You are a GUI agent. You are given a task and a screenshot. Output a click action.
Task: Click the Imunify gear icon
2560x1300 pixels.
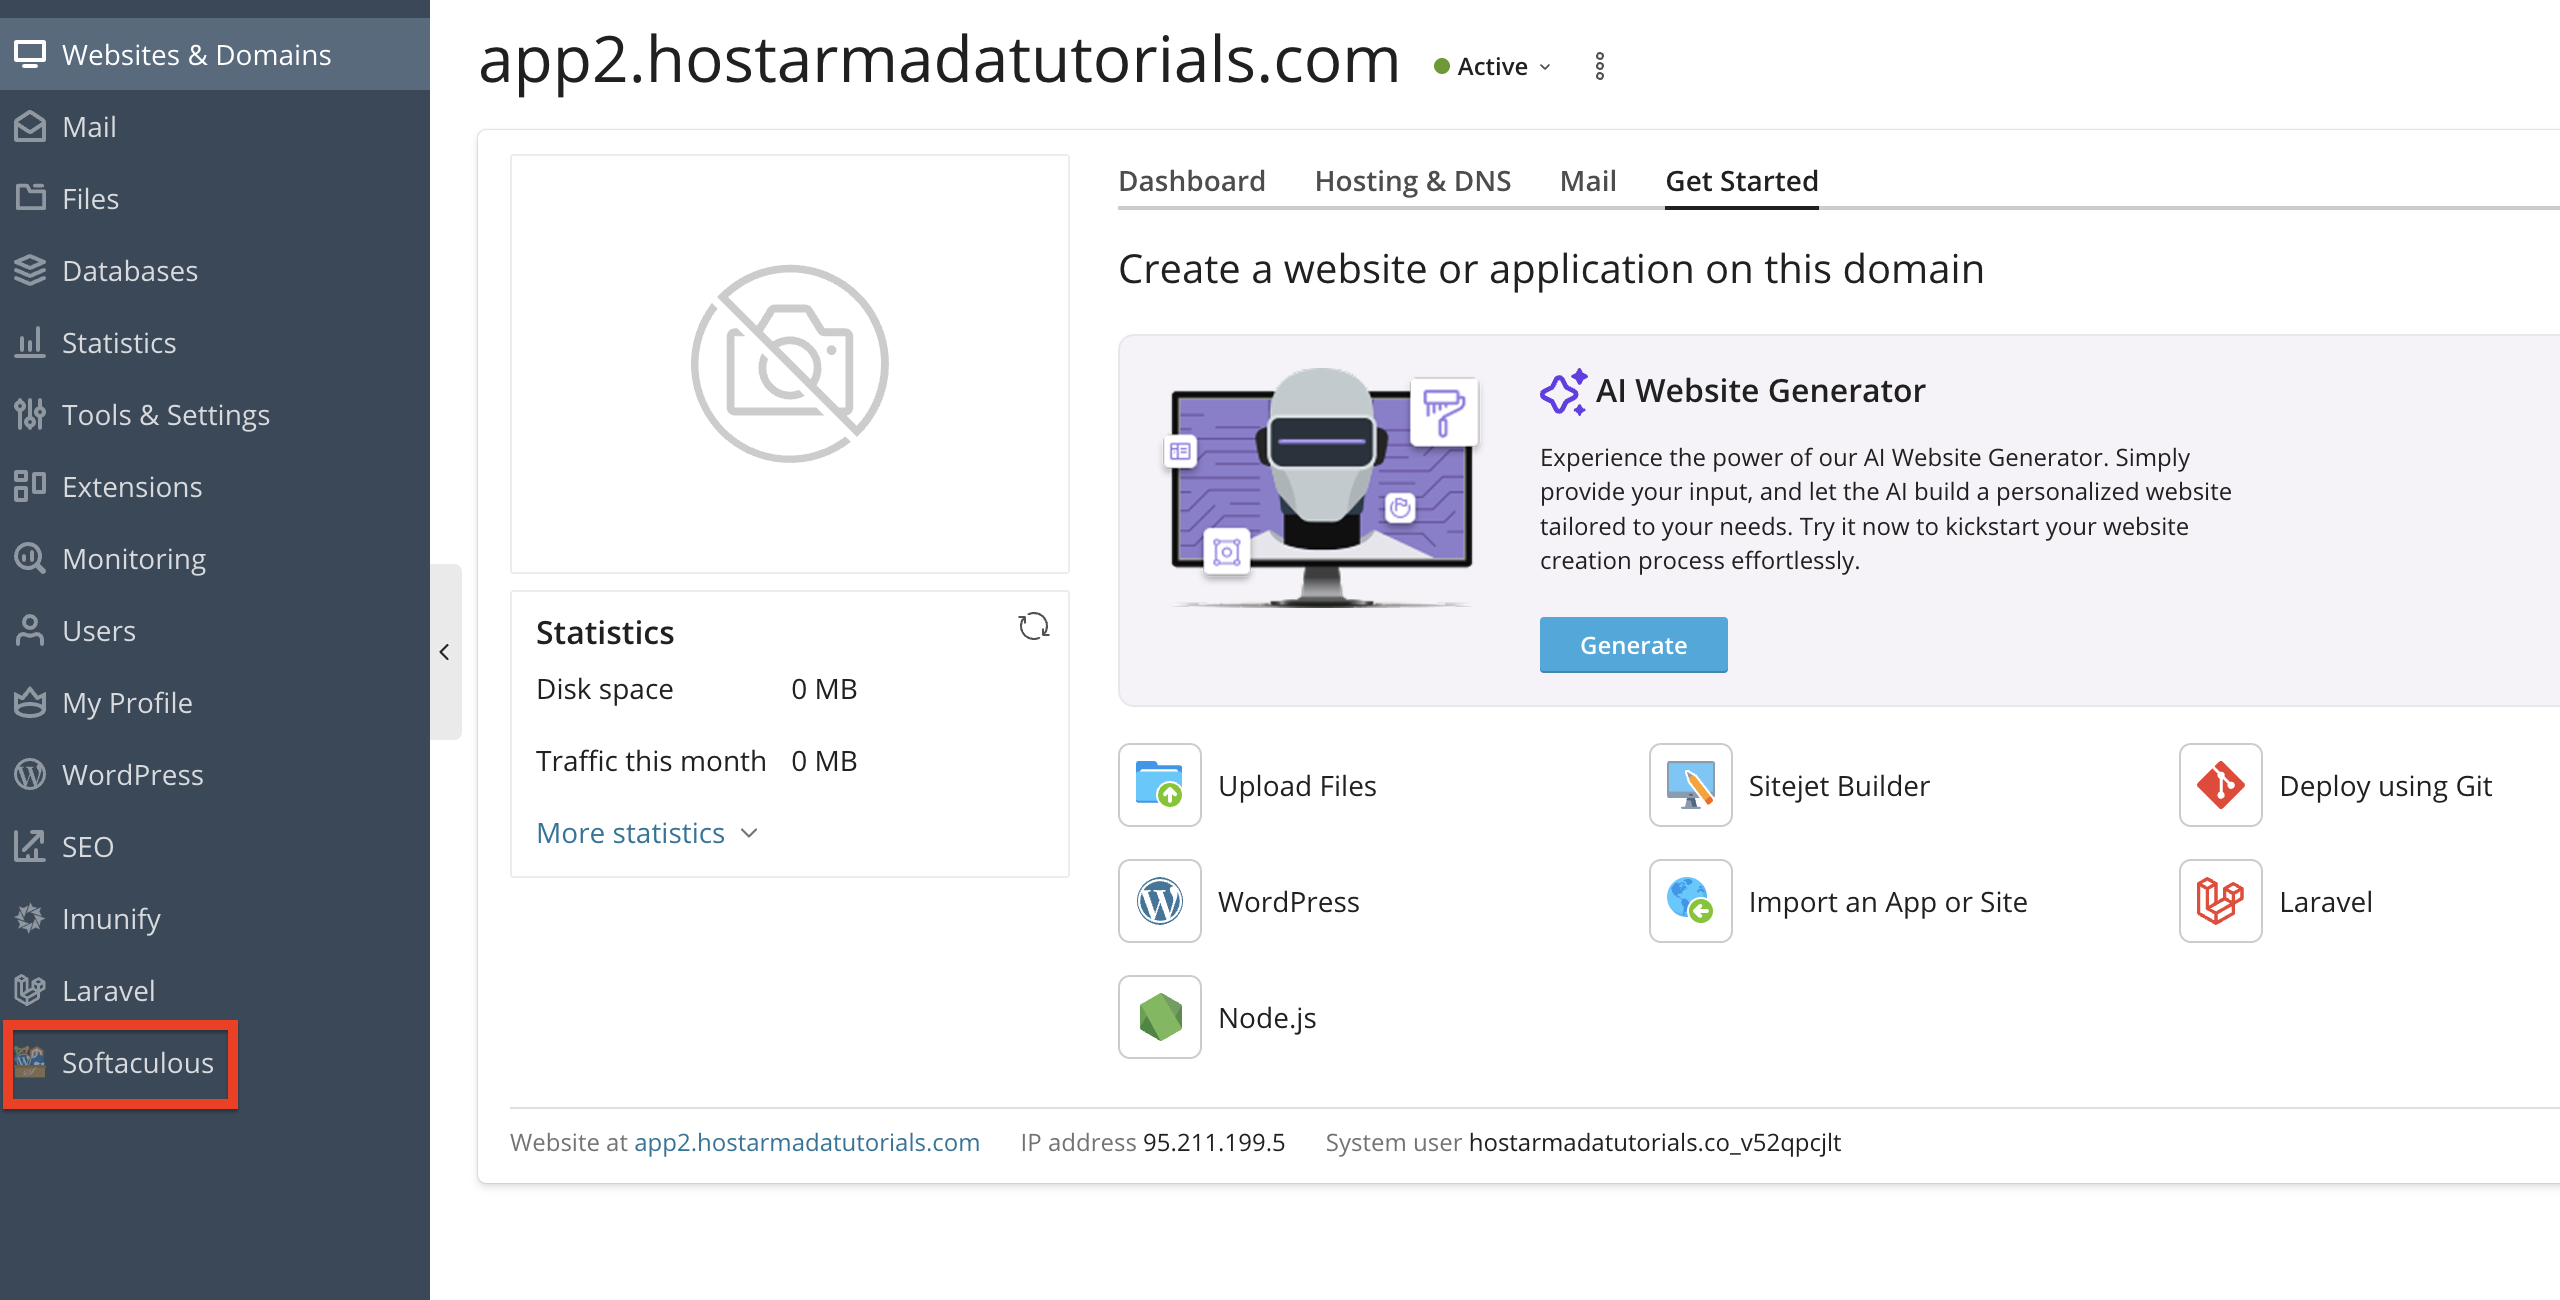pos(30,918)
